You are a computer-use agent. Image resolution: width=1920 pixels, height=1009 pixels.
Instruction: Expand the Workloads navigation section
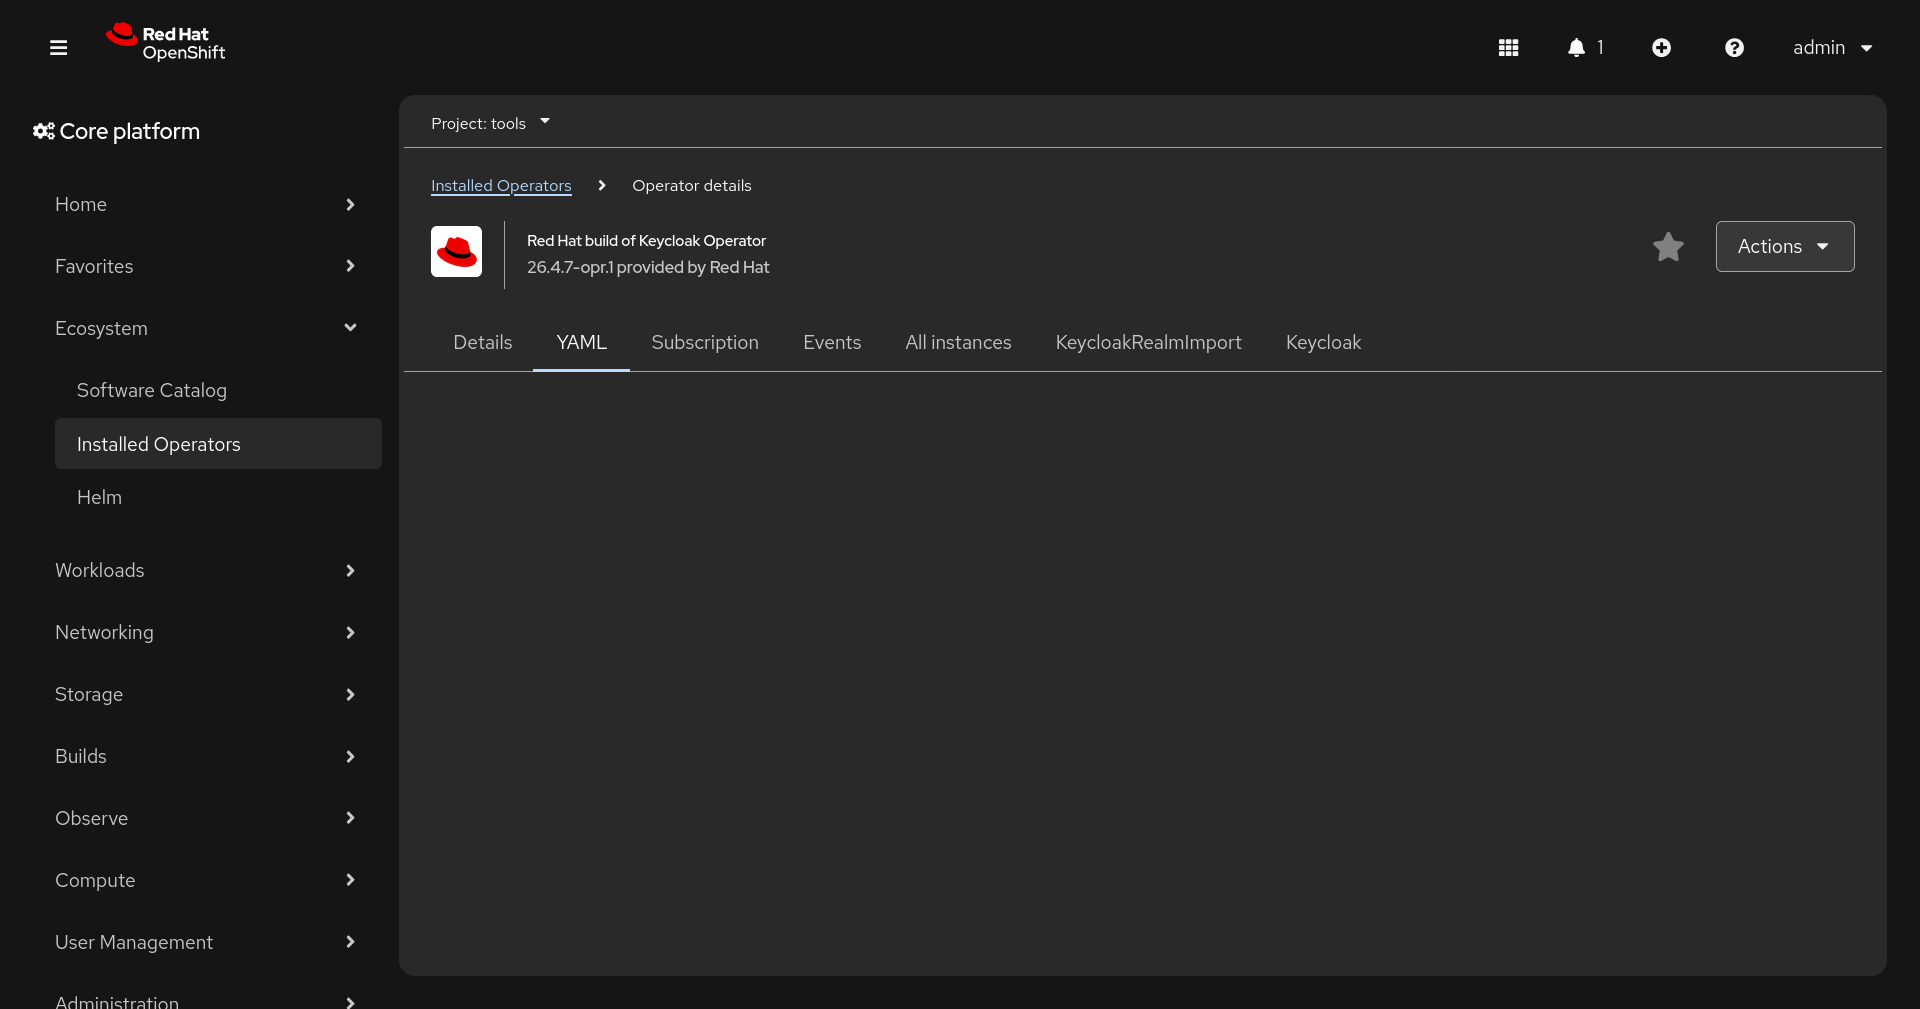point(205,571)
